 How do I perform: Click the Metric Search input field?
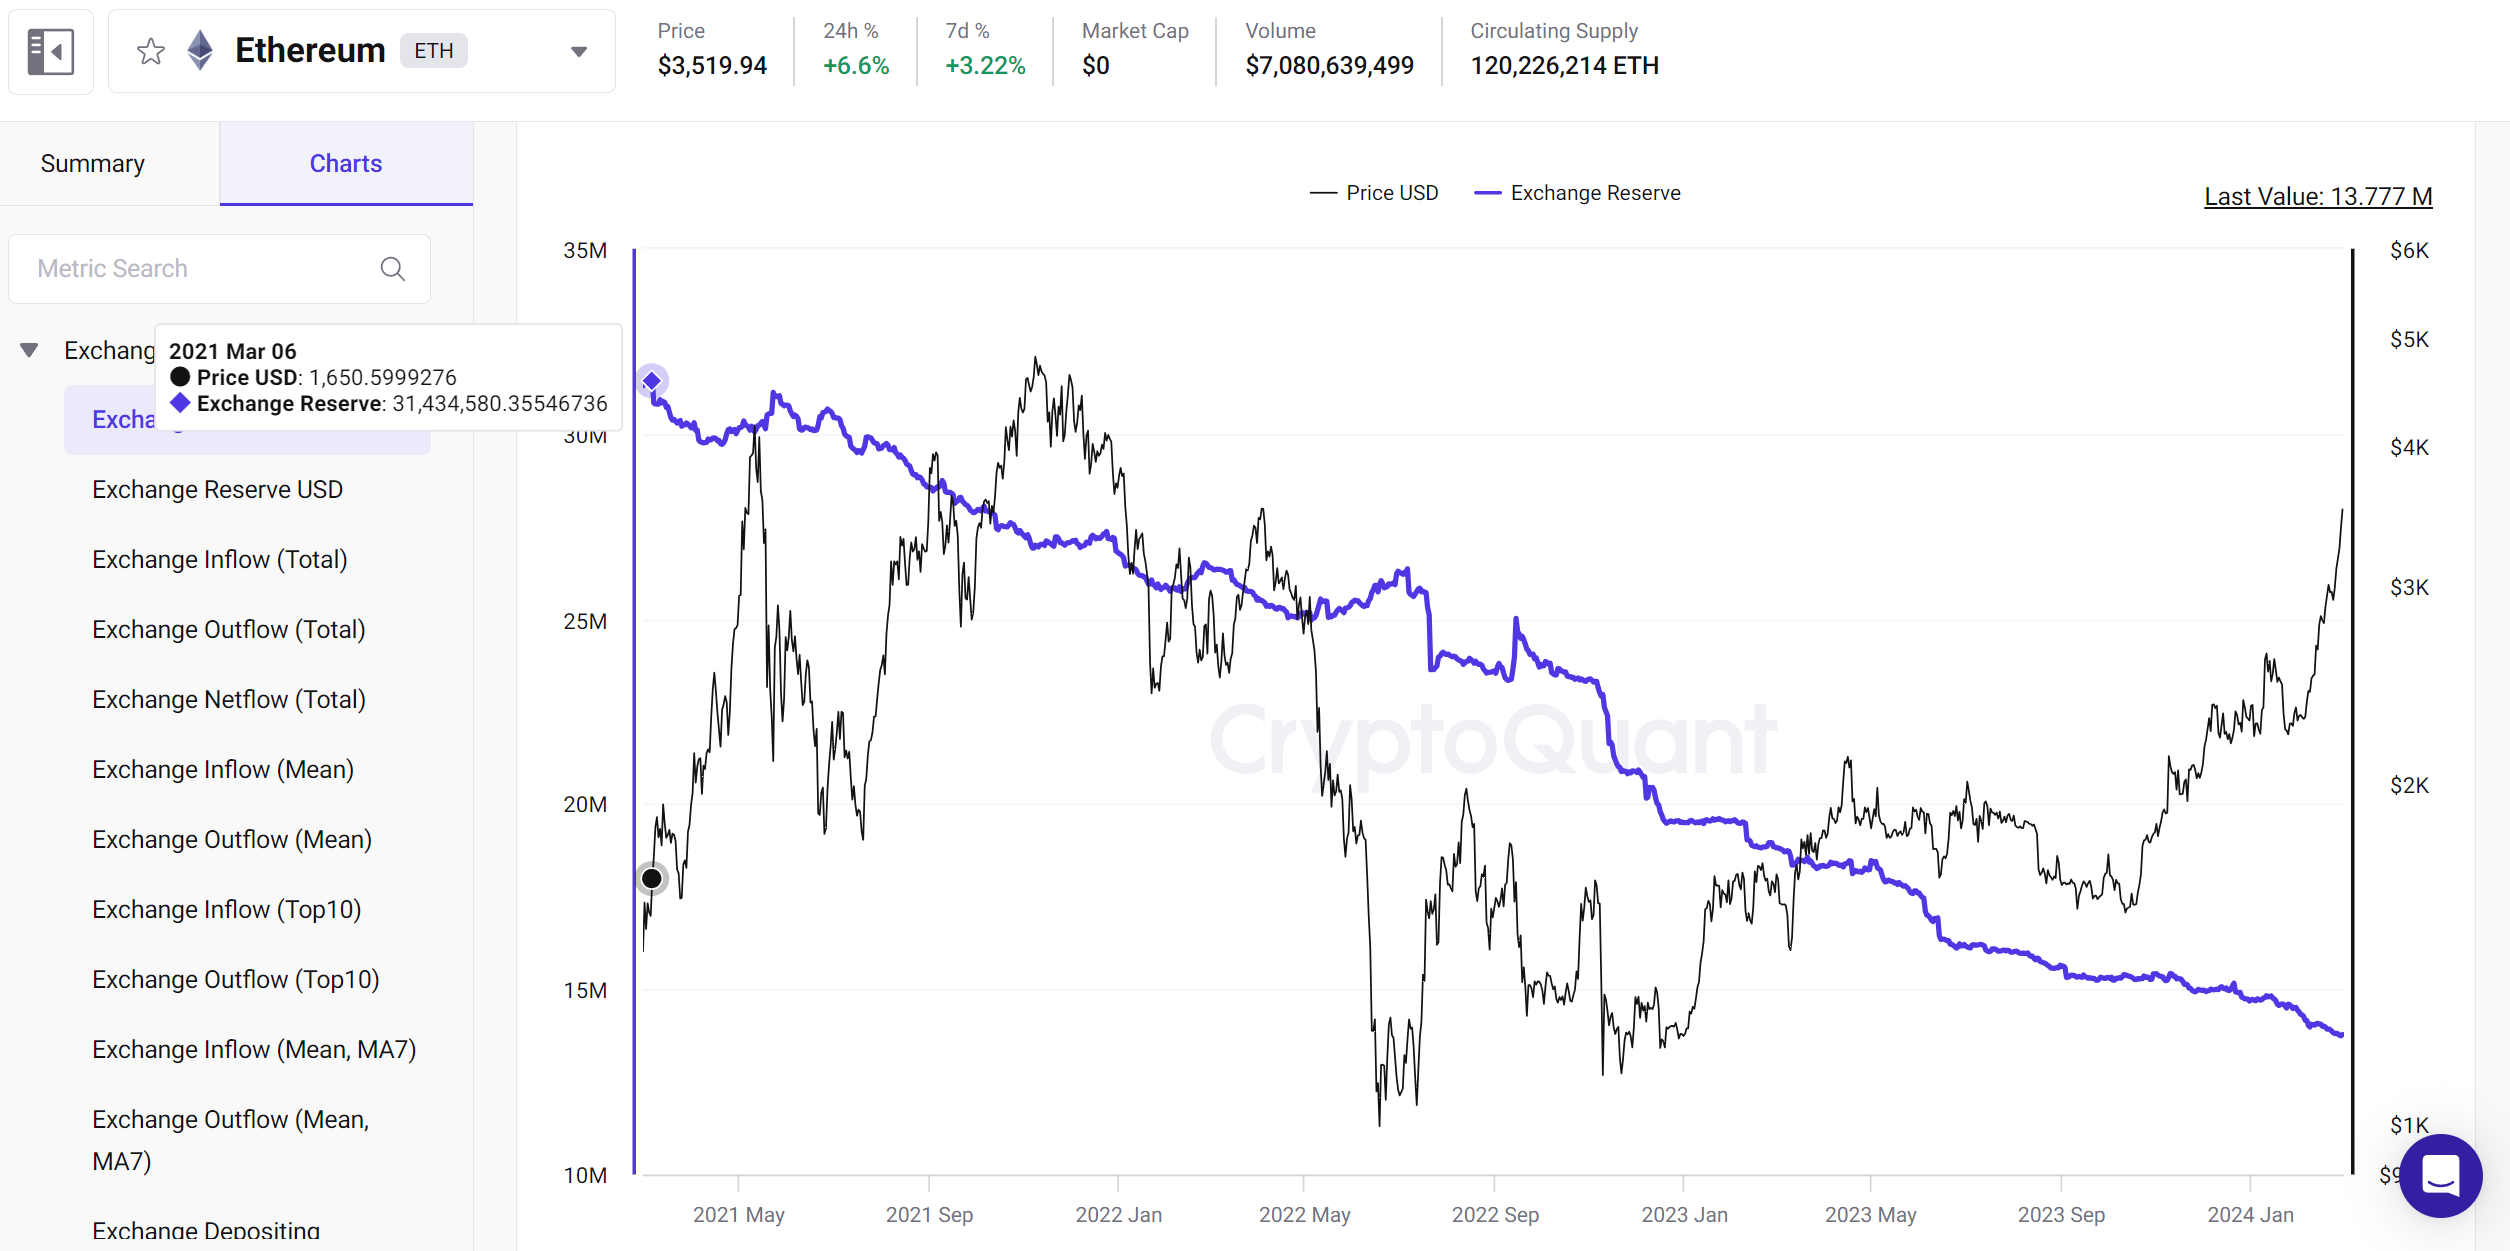click(x=200, y=269)
